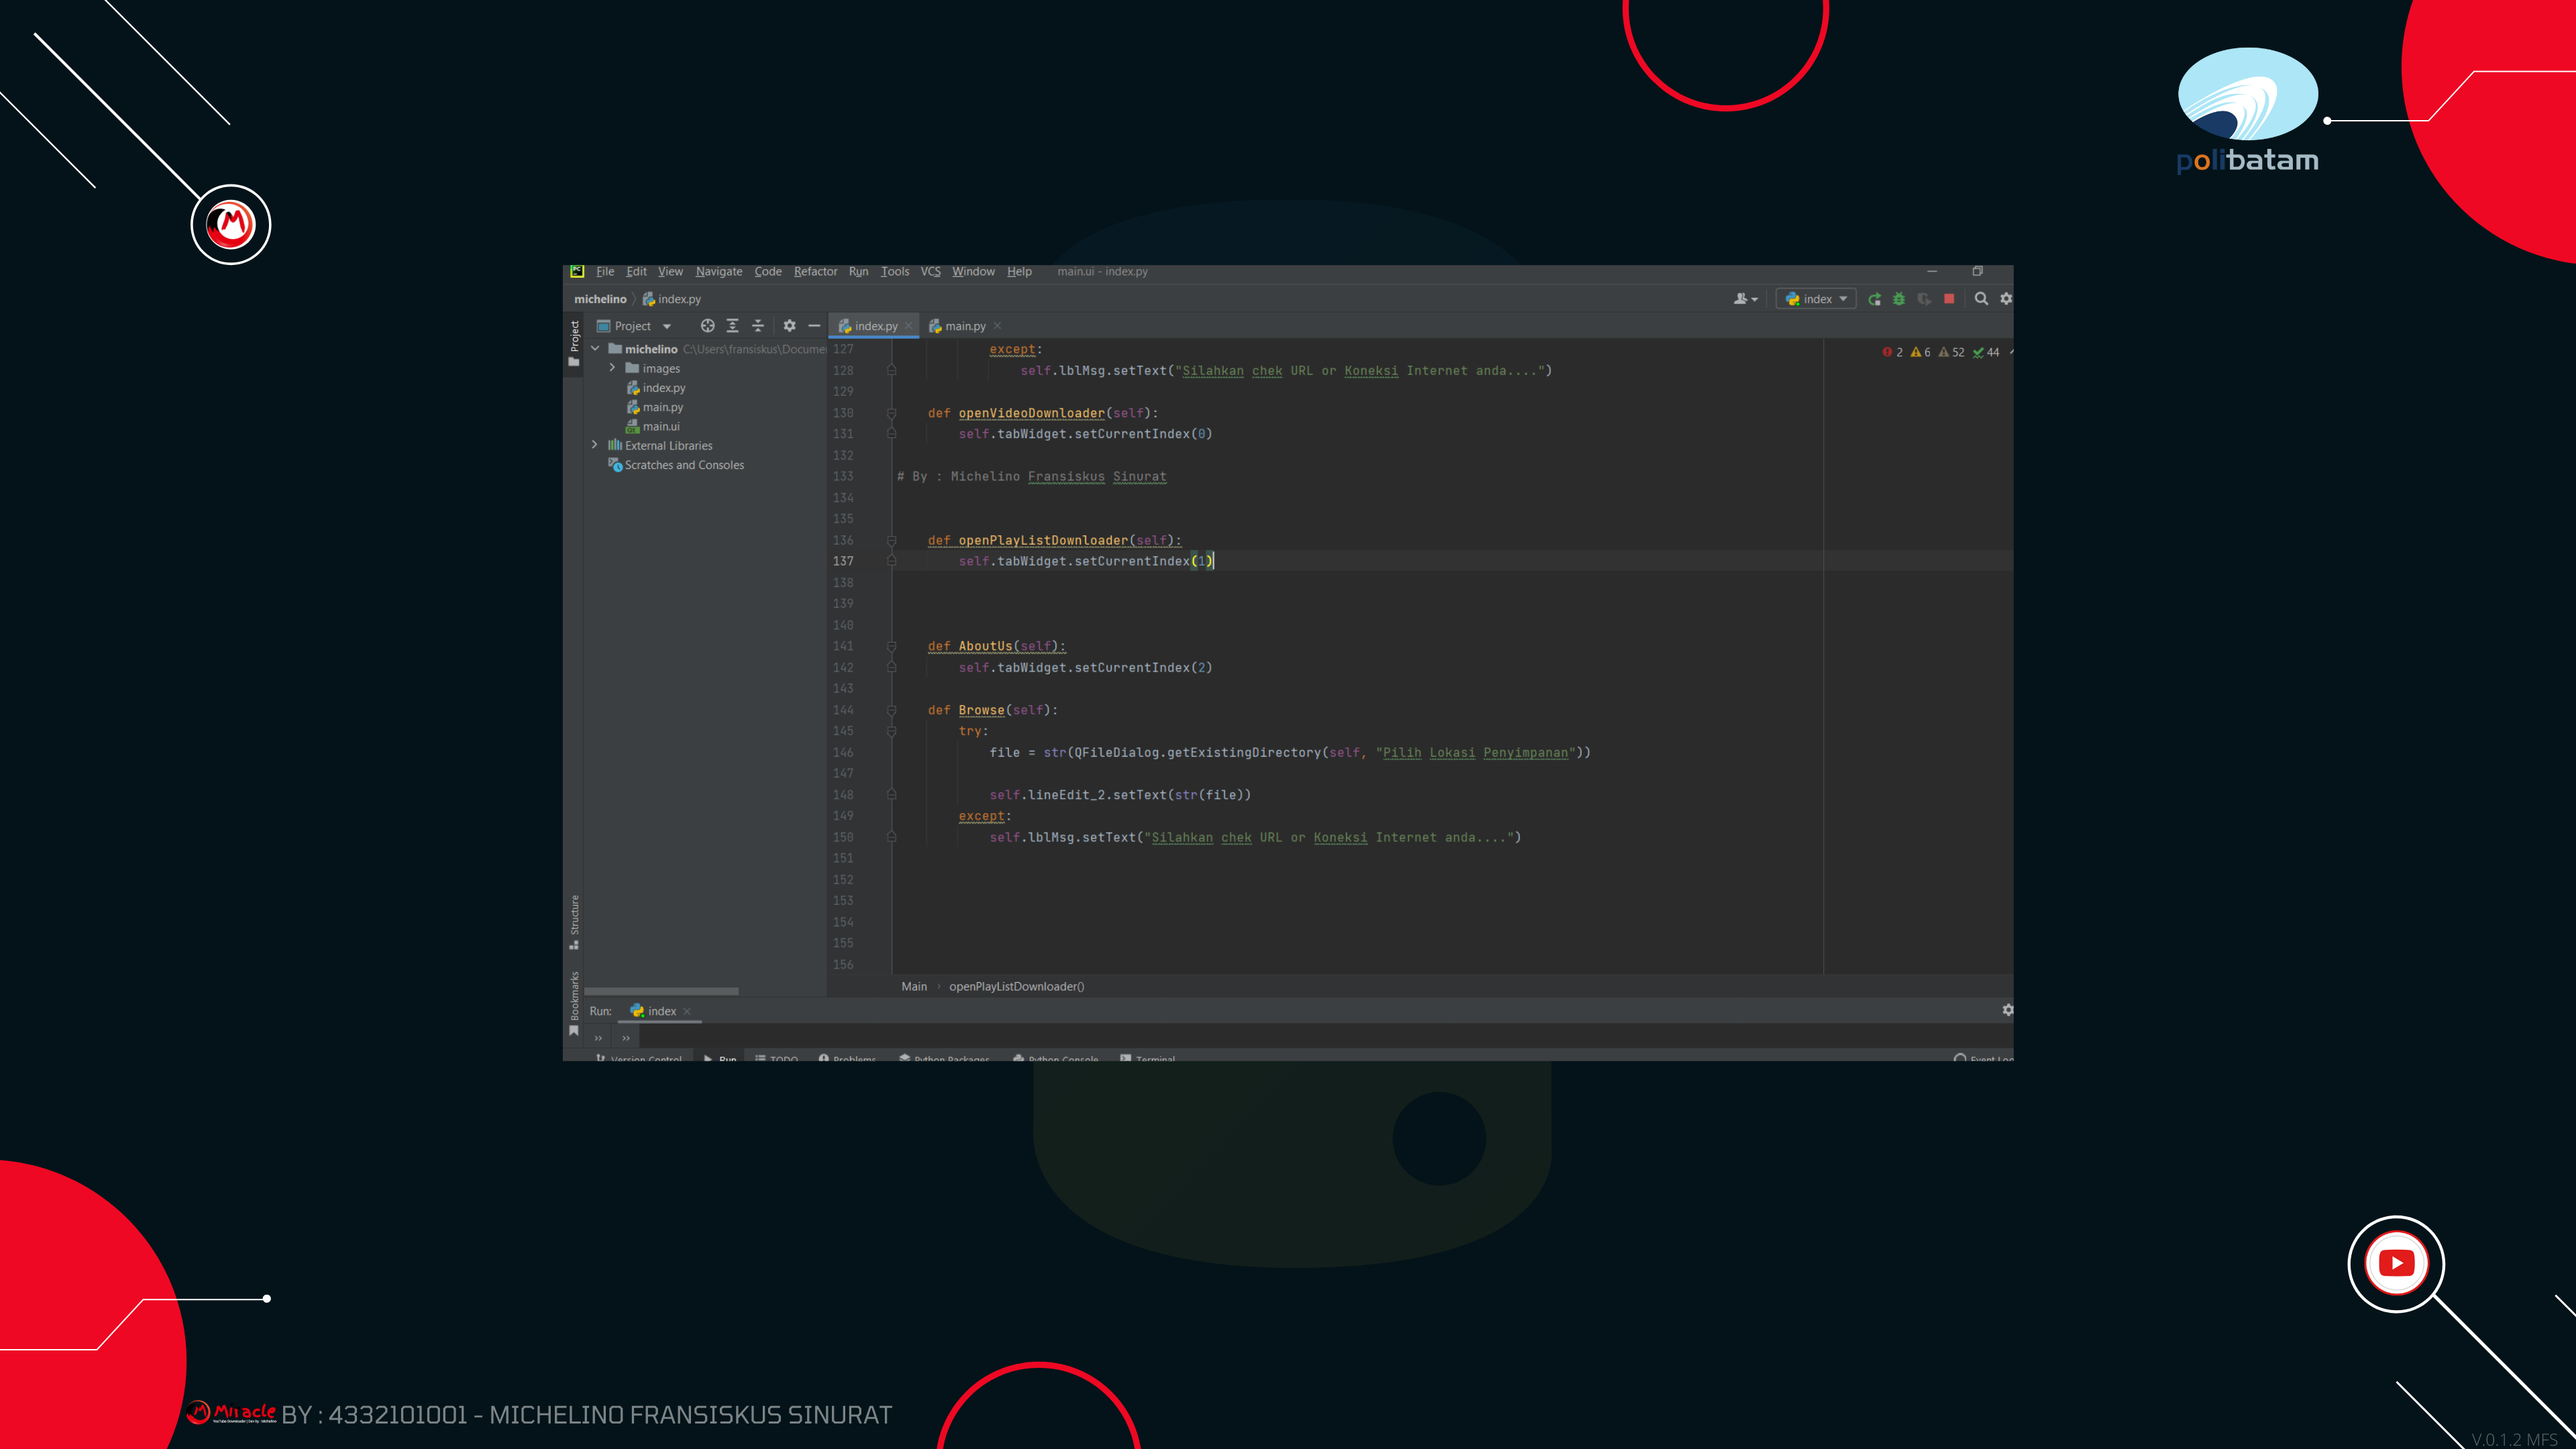Open the Tools menu
The image size is (2576, 1449).
point(895,271)
